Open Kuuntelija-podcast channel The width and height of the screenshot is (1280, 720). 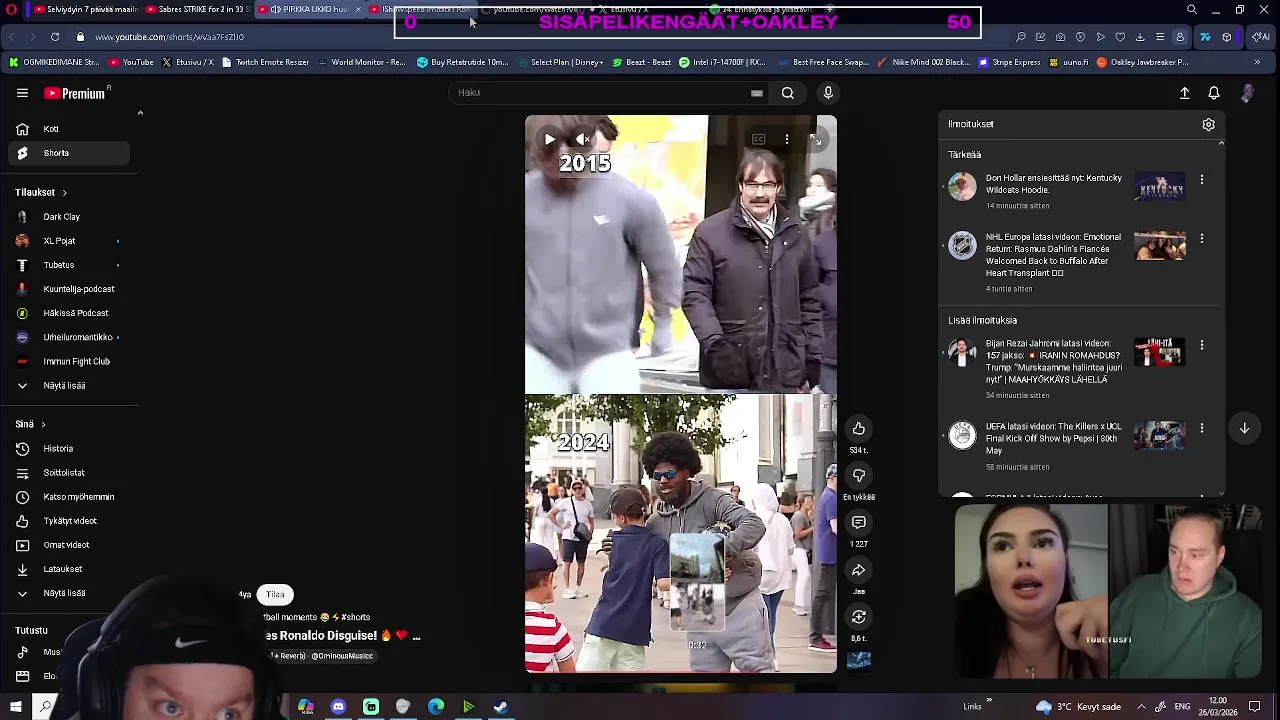coord(70,289)
